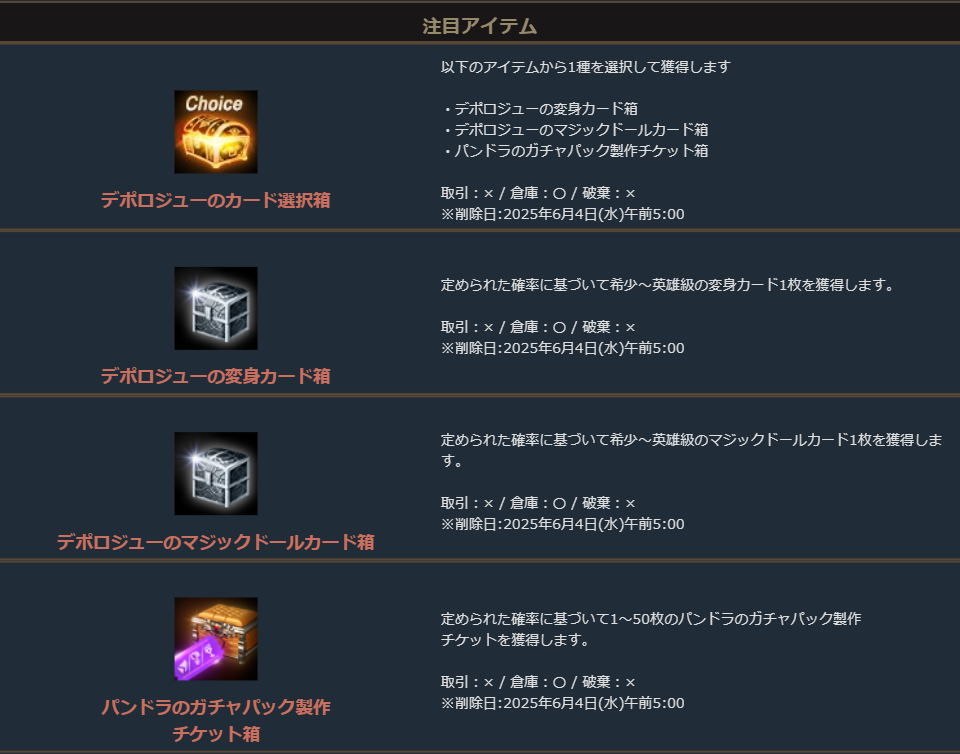Click the 取引 / 倉庫 / 破棄 line of Pandora ticket box

pos(538,682)
